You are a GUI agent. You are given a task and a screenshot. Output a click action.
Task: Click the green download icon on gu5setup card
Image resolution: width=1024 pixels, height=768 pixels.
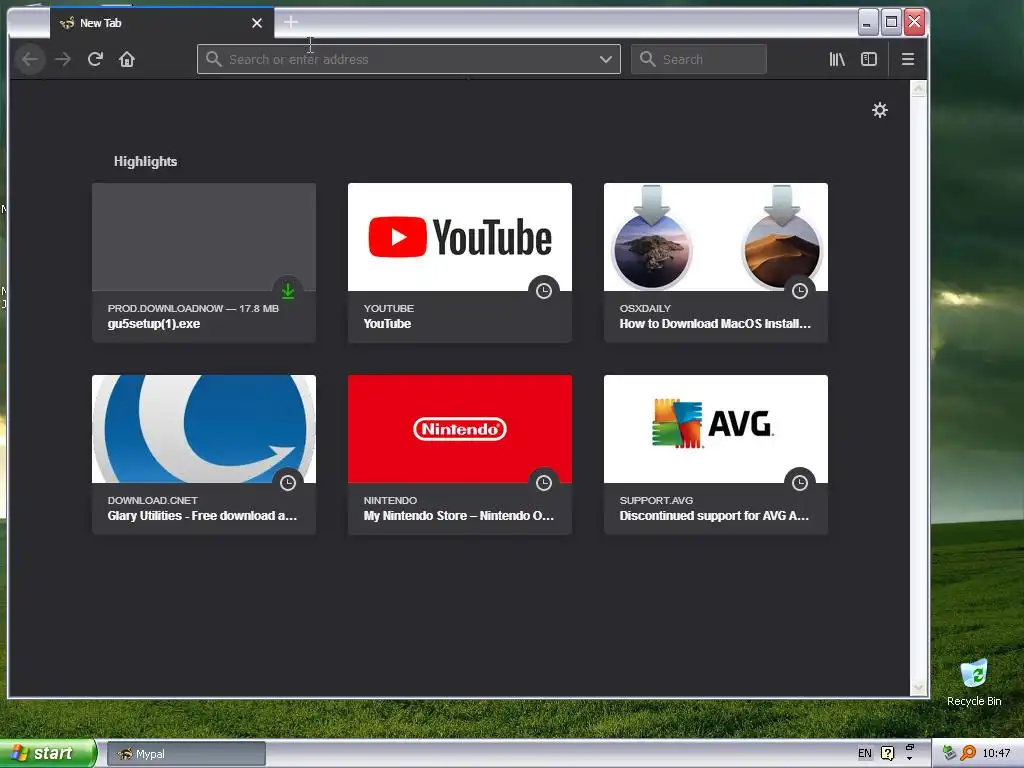pos(288,291)
